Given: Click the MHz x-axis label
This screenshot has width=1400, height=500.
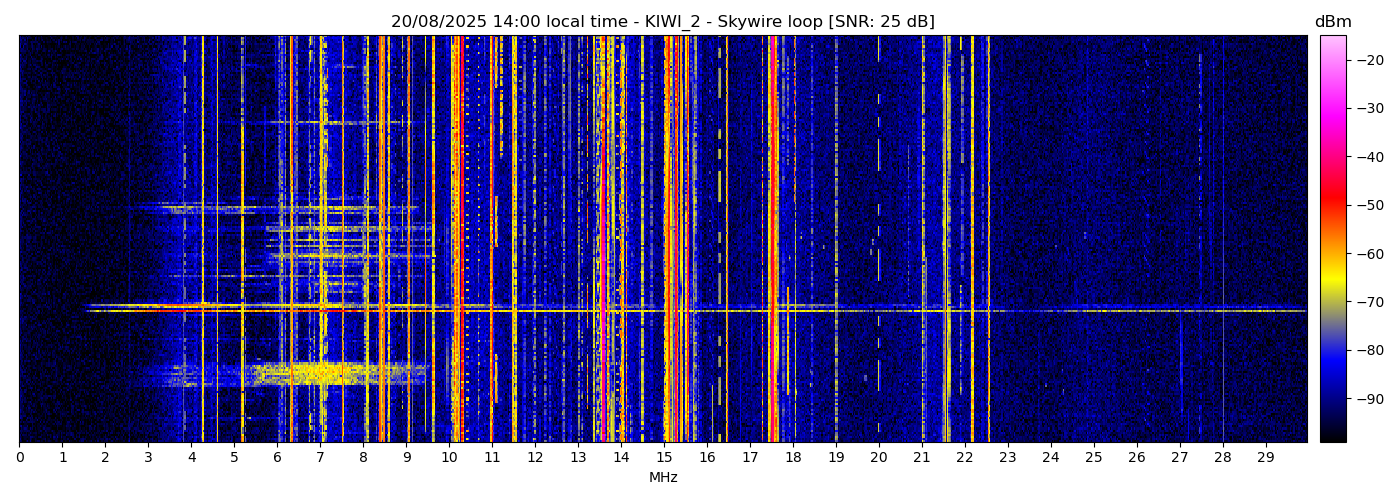Looking at the screenshot, I should 663,478.
